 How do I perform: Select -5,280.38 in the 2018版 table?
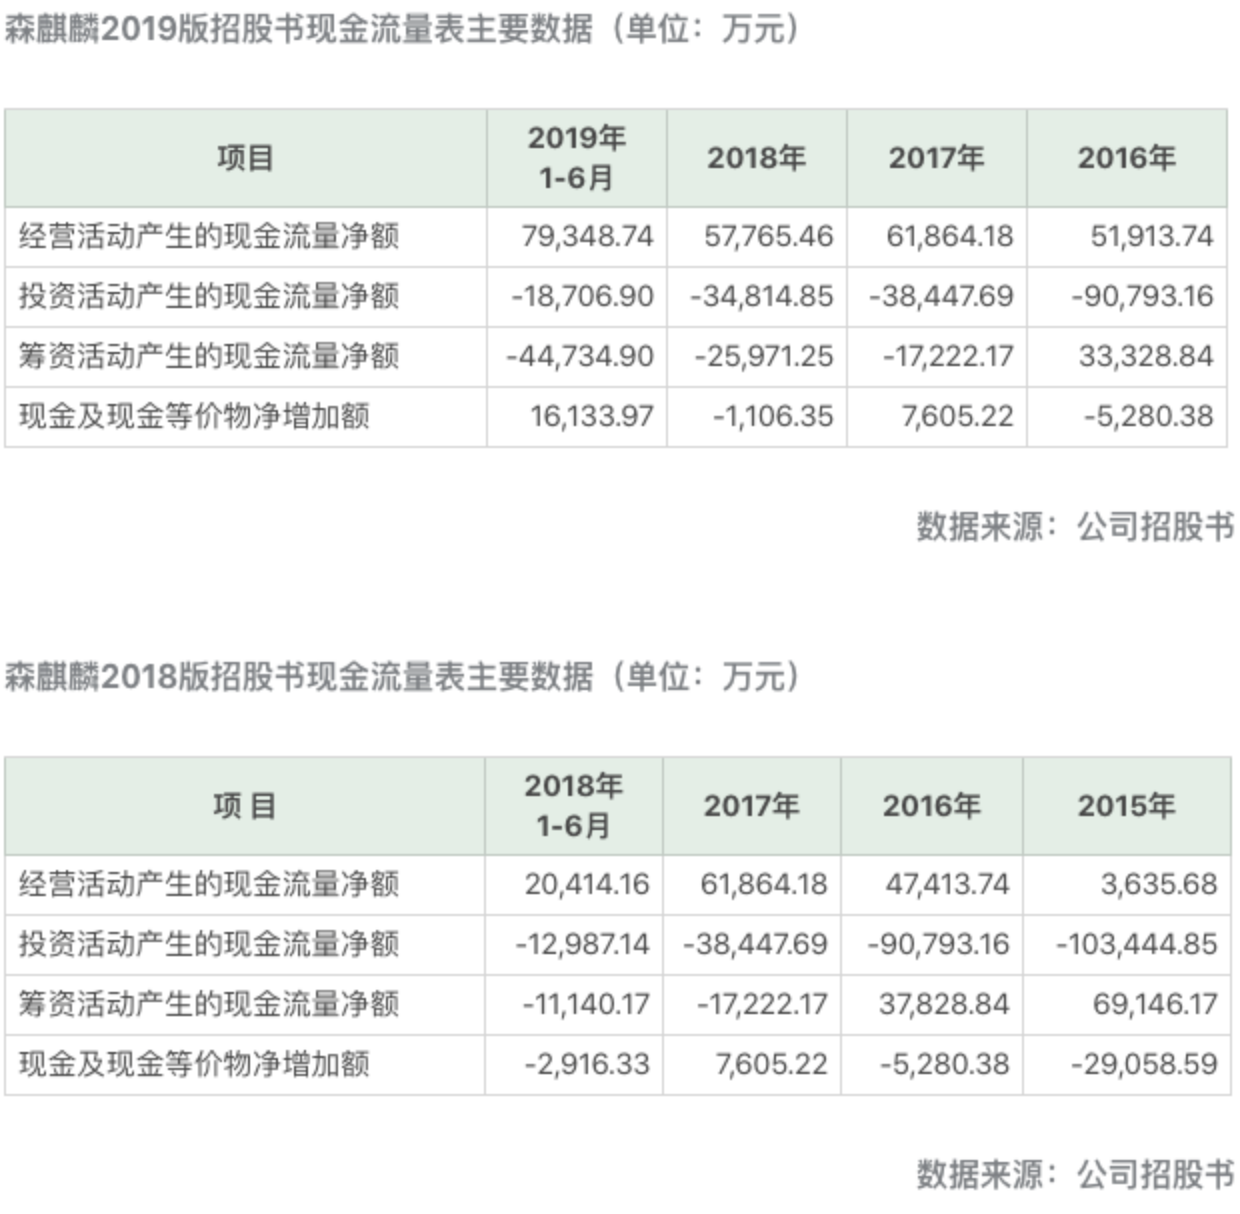point(945,1064)
